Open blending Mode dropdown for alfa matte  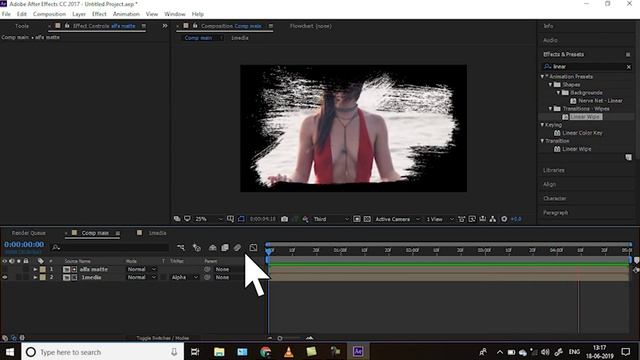point(141,269)
